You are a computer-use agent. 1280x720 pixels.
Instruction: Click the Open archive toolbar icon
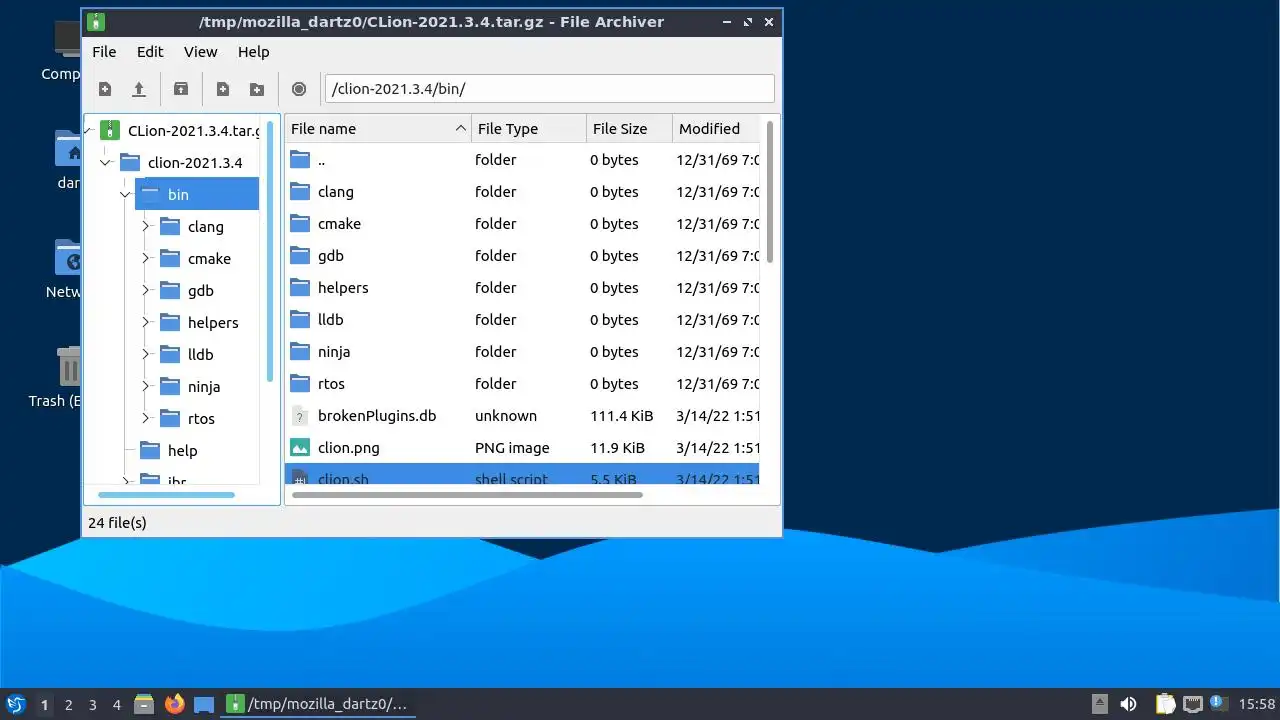139,89
